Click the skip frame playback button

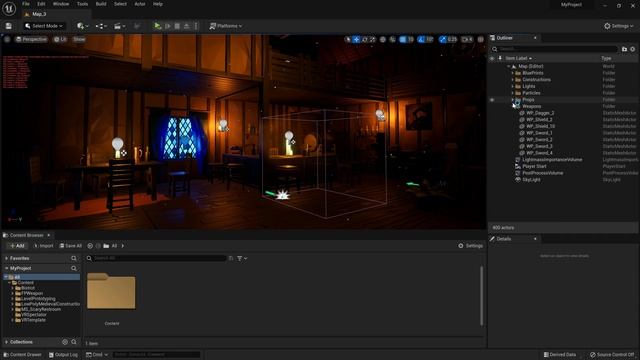click(167, 26)
